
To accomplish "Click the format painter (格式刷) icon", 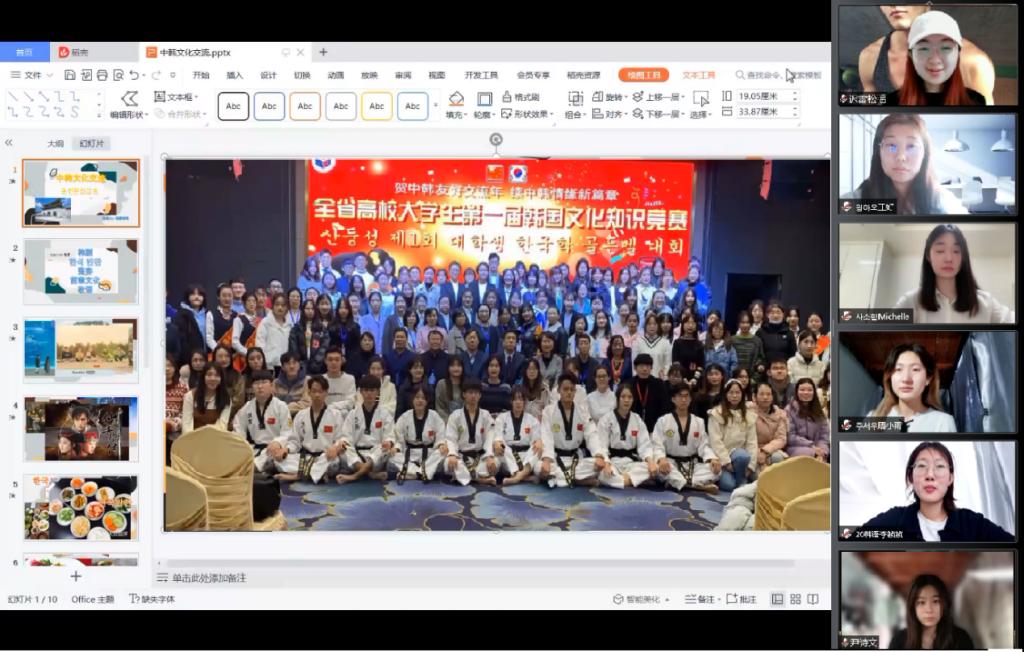I will coord(508,97).
